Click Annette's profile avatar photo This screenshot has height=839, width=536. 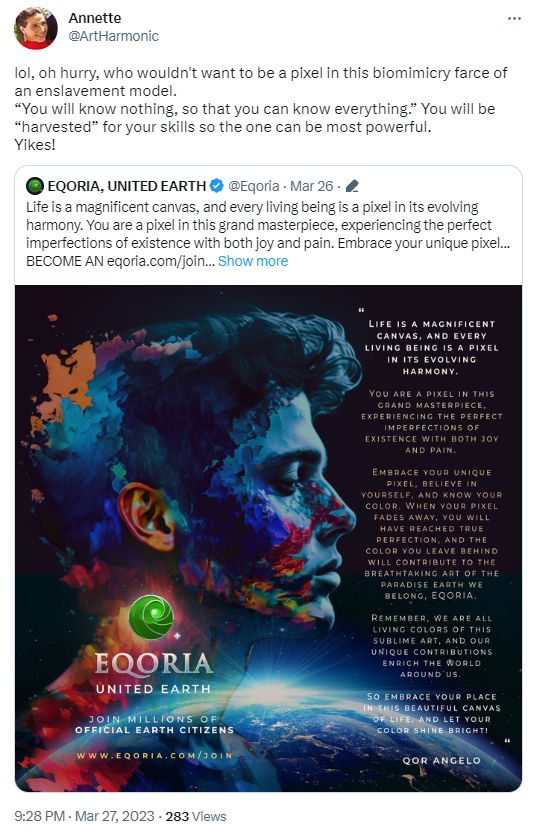(36, 28)
